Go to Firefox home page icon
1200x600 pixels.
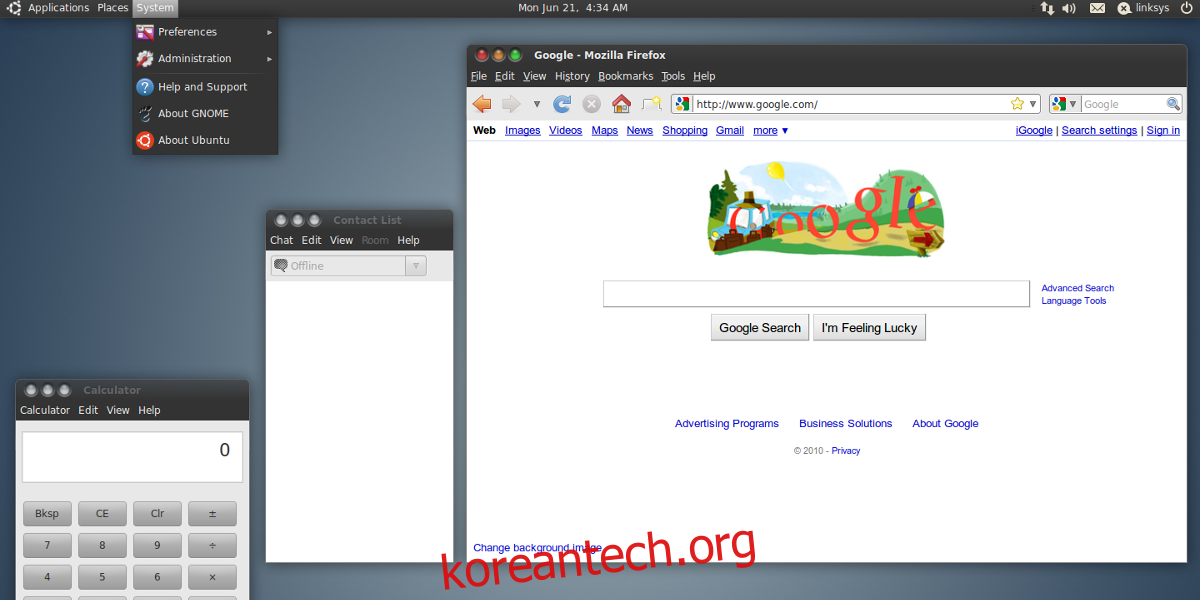point(621,104)
